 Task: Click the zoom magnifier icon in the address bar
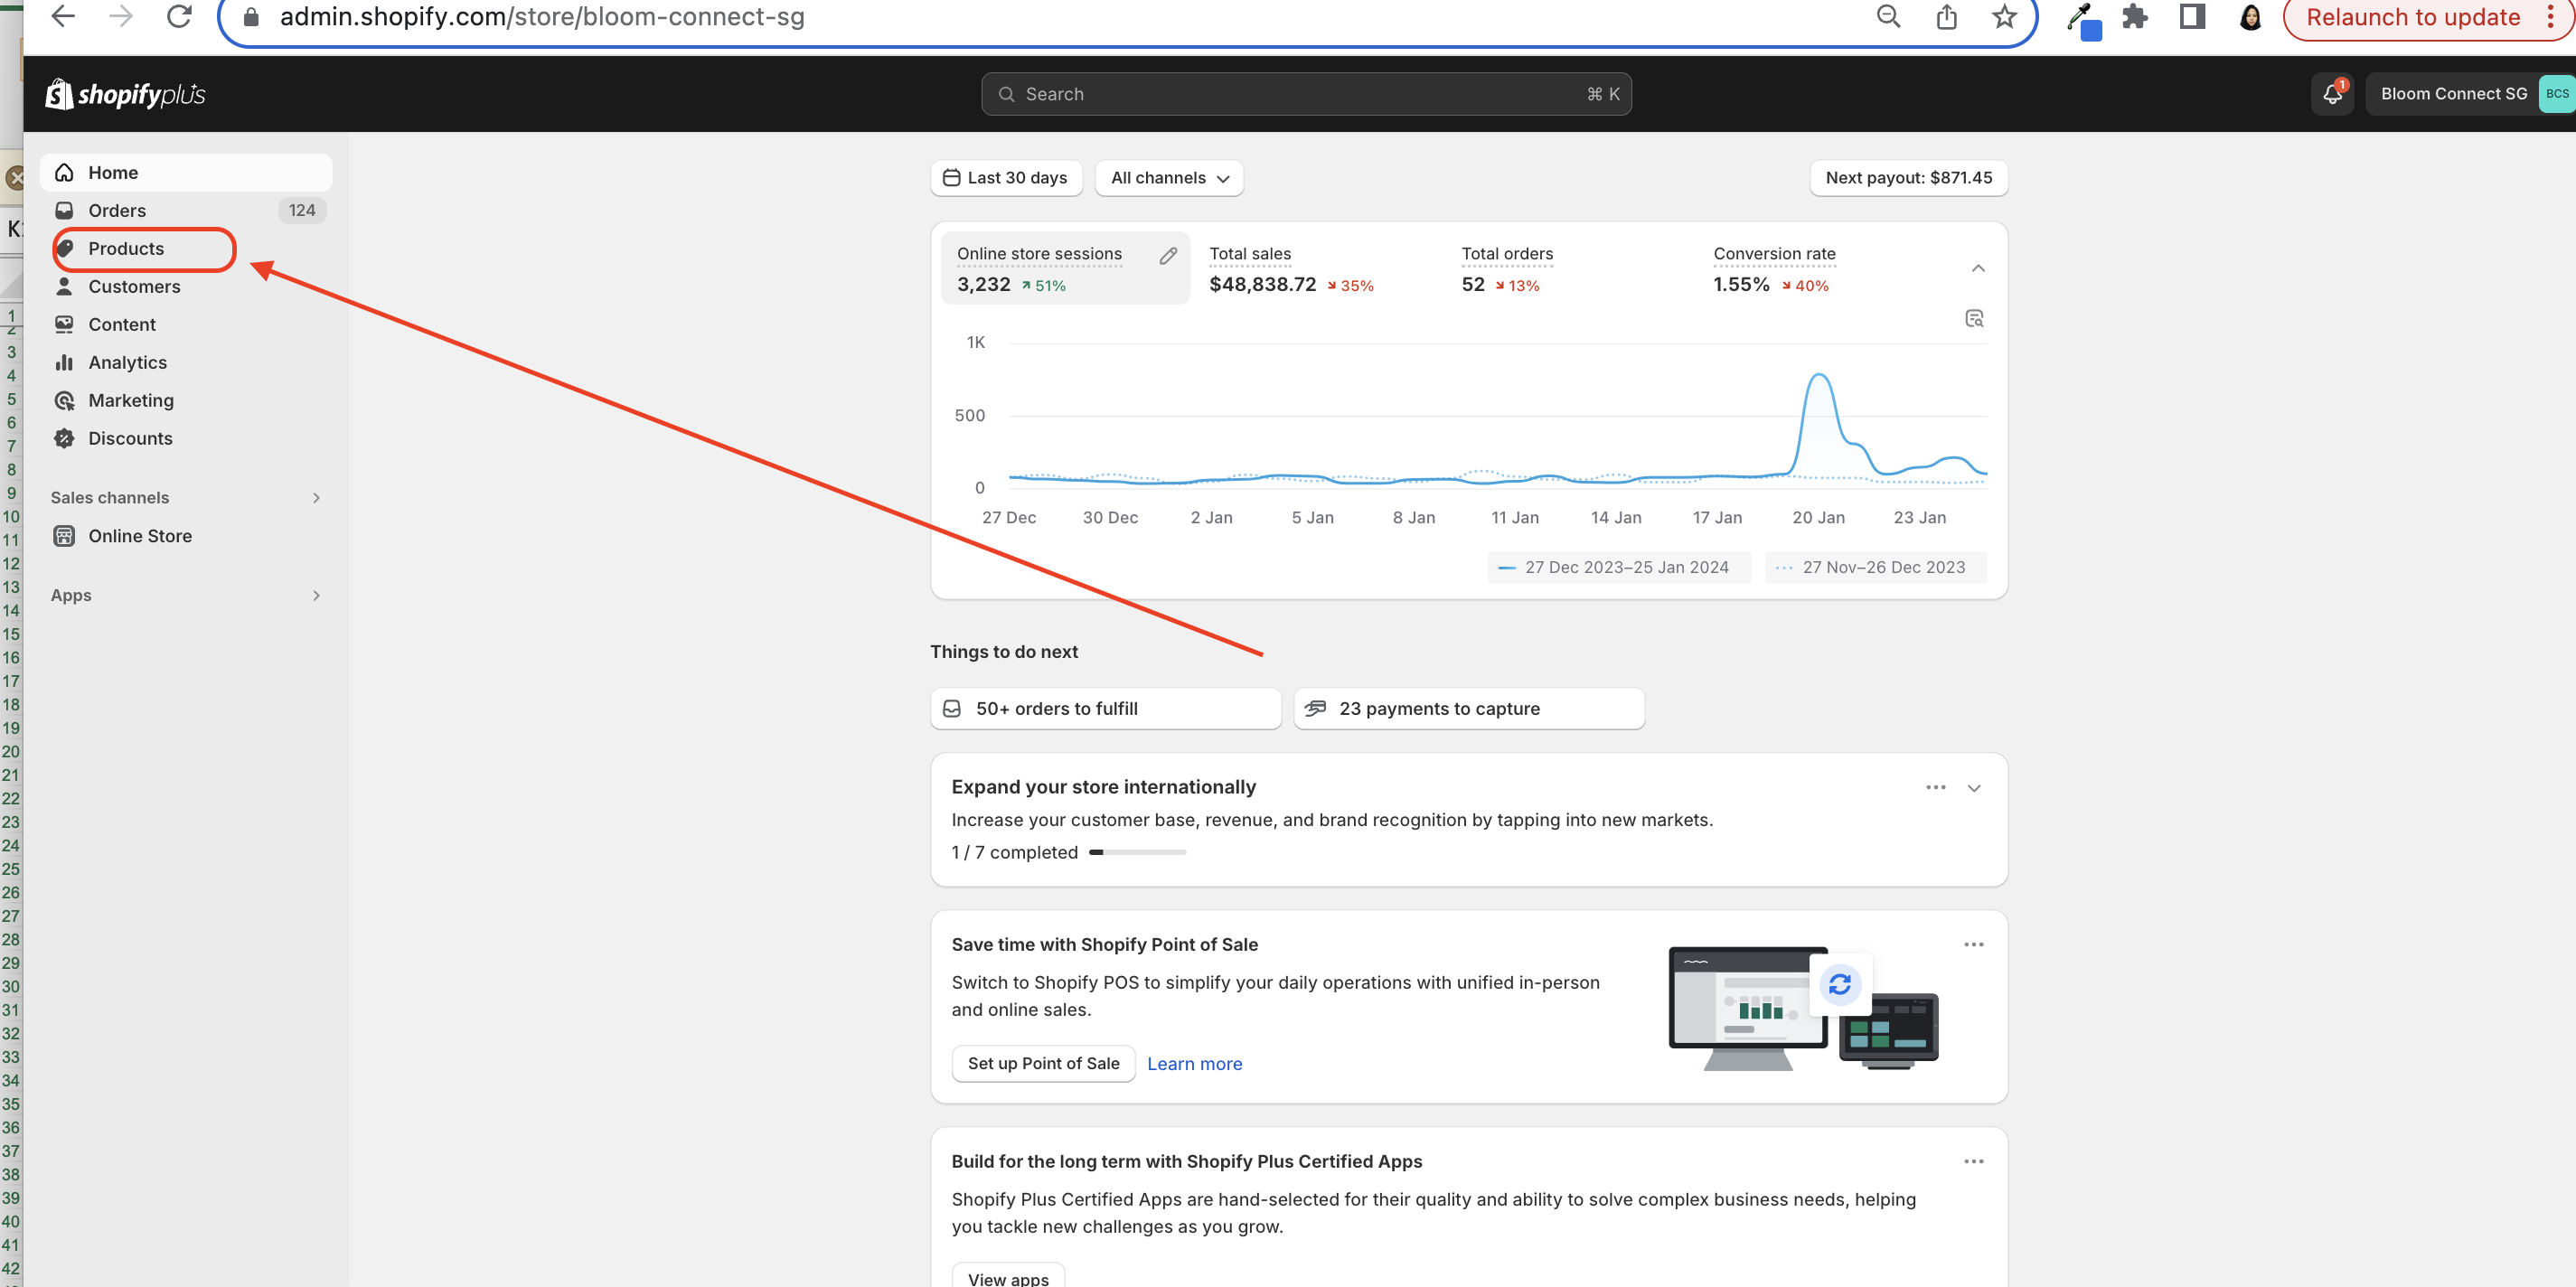[1888, 16]
